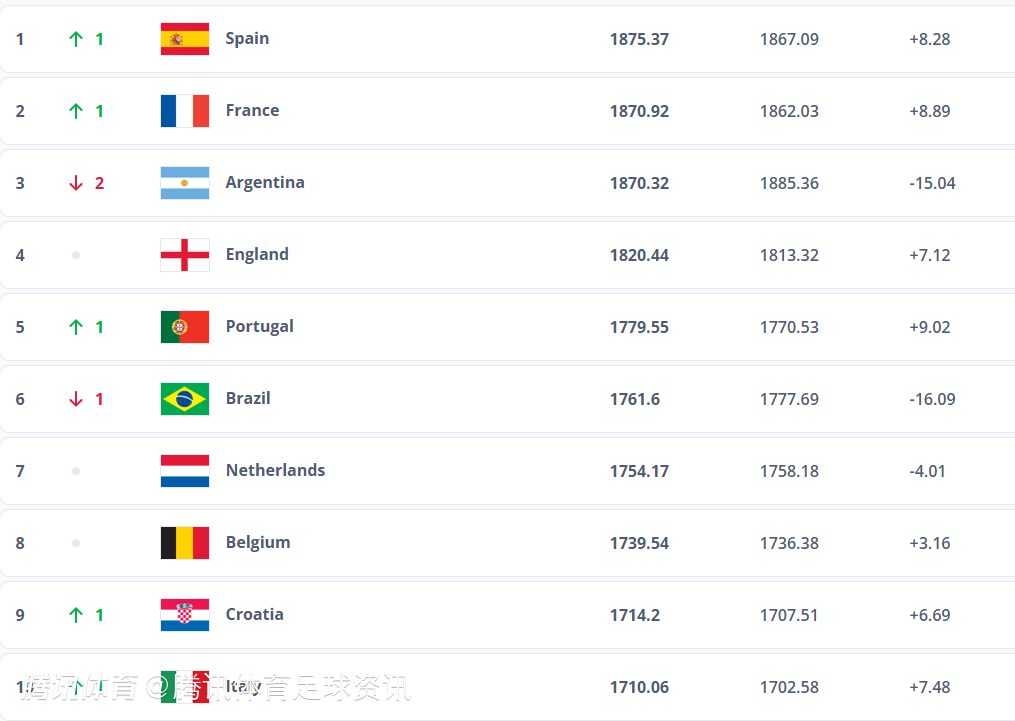Click the England flag icon

[x=185, y=255]
